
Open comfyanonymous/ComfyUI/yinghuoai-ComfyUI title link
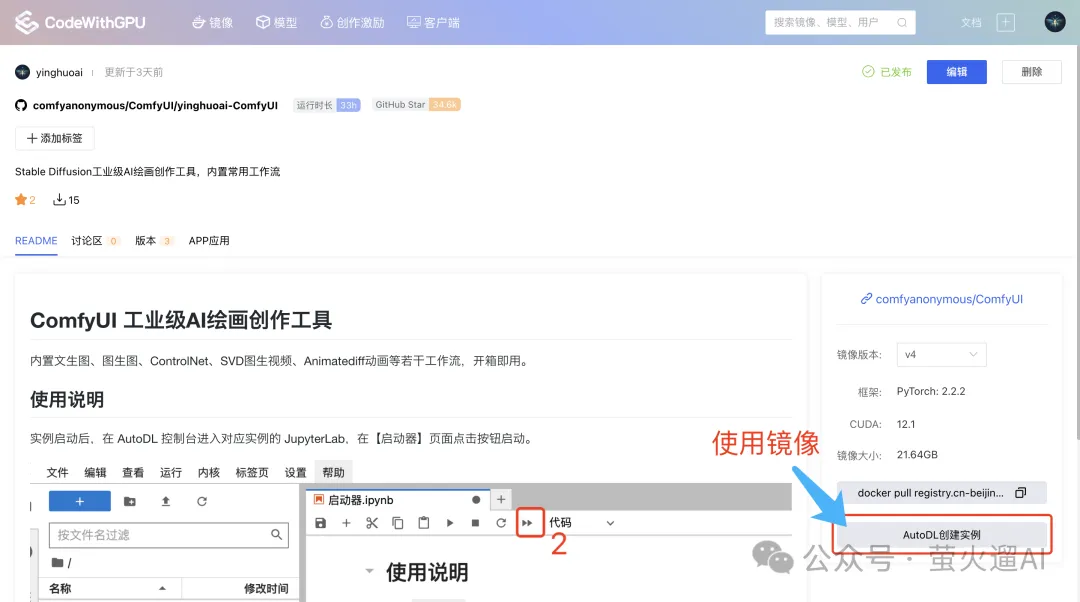pyautogui.click(x=155, y=105)
